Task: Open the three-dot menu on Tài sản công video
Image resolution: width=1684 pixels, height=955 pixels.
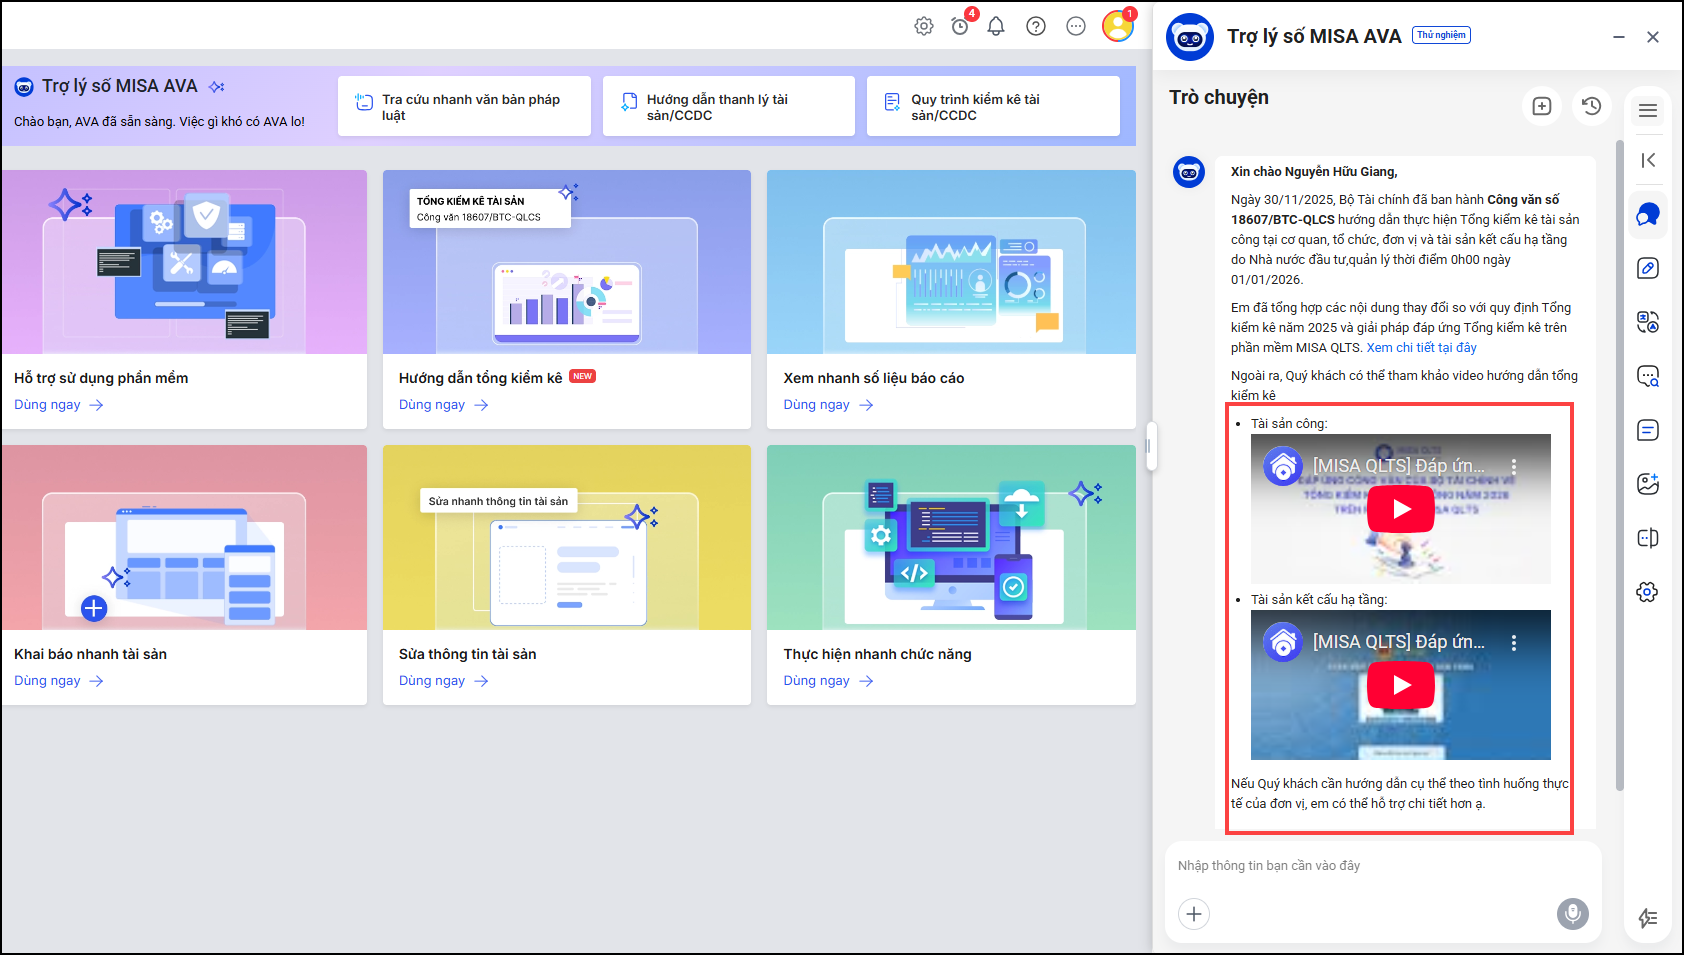Action: [x=1514, y=466]
